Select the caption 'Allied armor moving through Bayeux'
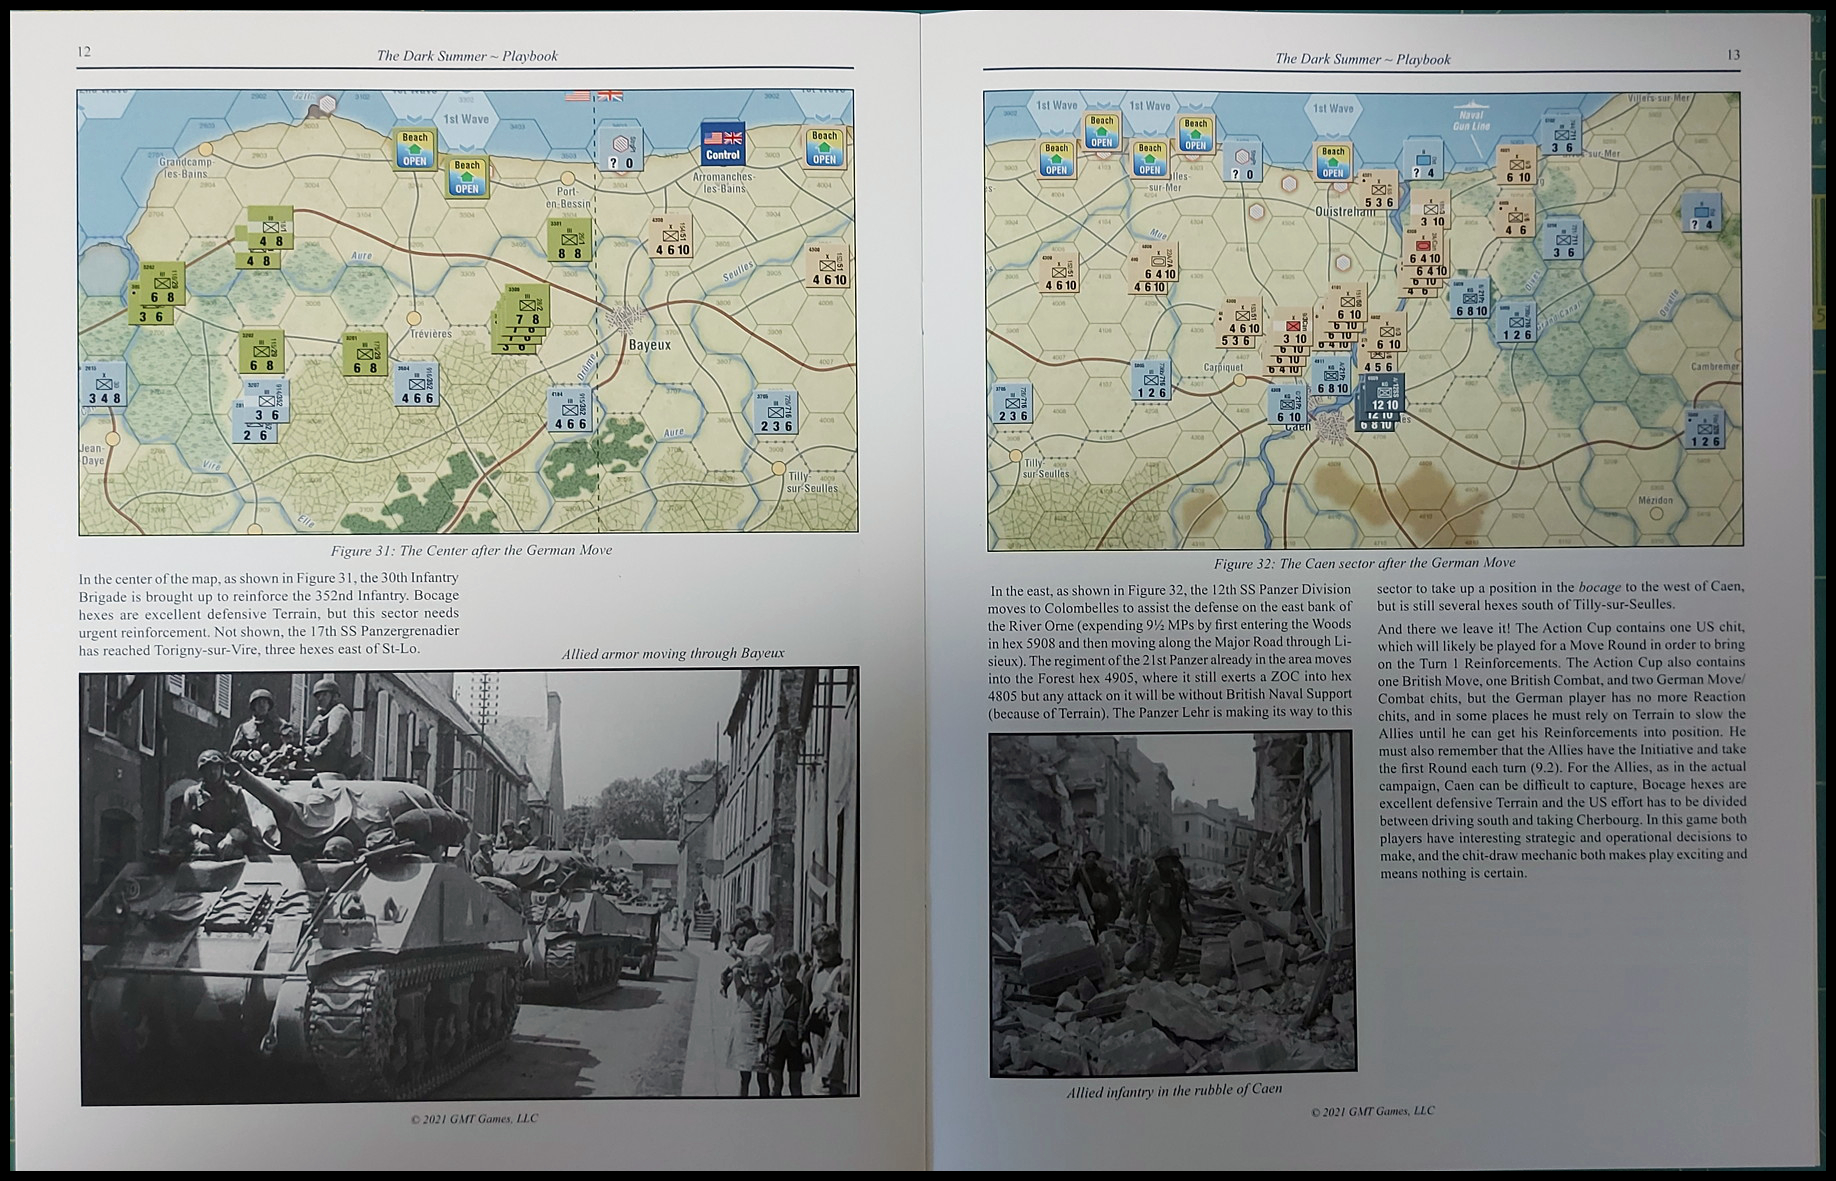 [673, 653]
